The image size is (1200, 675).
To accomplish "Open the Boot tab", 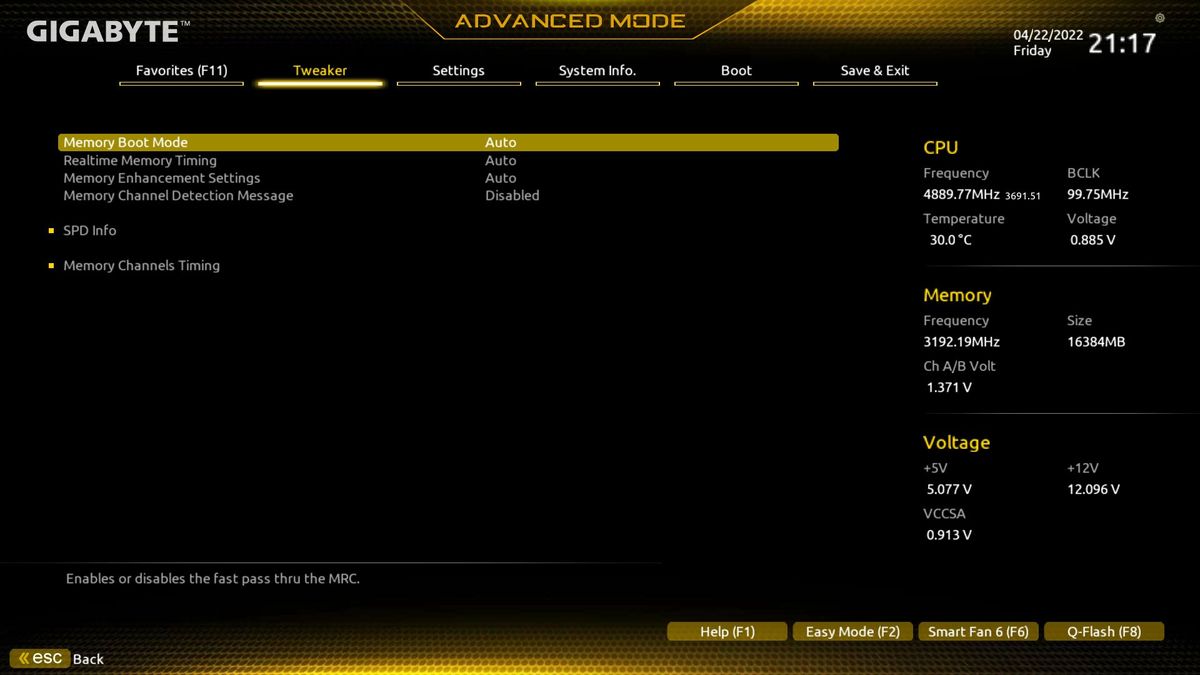I will (x=736, y=71).
